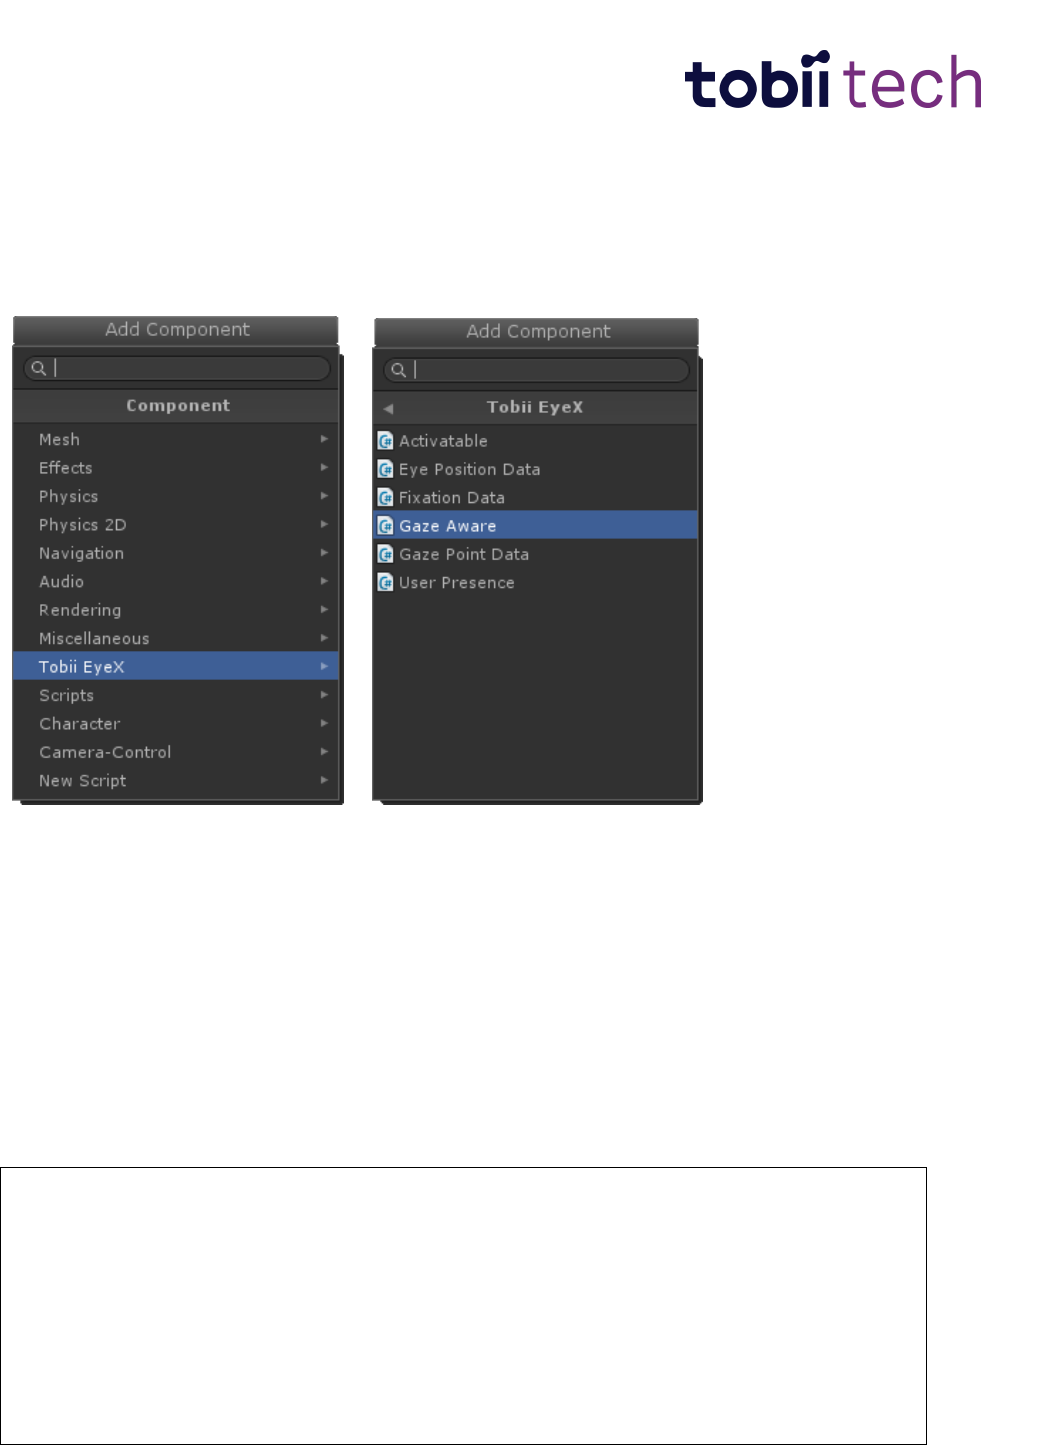Add the Activatable component
Screen dimensions: 1059x1445
pos(536,441)
